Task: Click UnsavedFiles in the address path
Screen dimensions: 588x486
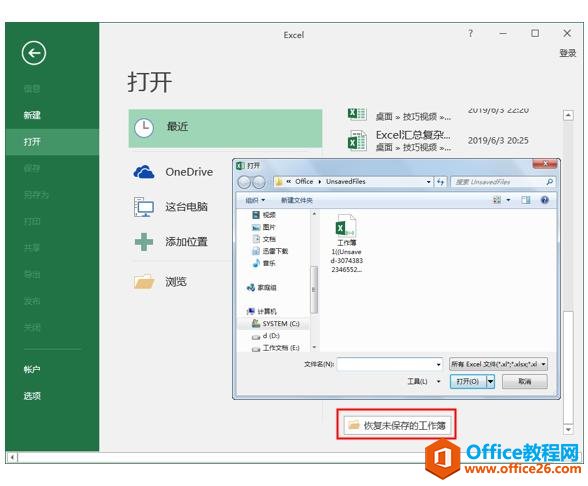Action: coord(345,182)
